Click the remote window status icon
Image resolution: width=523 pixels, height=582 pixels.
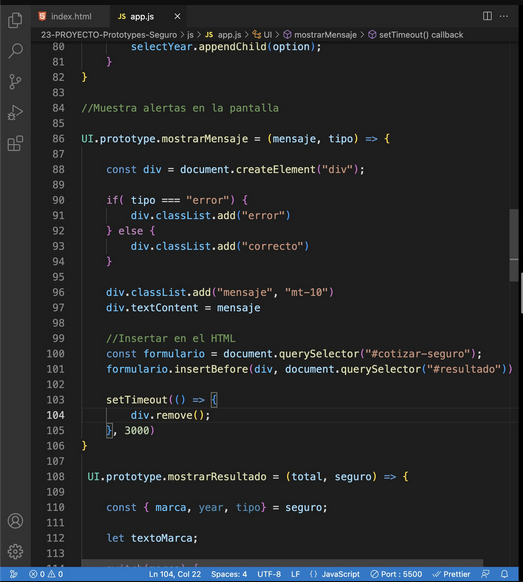click(x=13, y=574)
